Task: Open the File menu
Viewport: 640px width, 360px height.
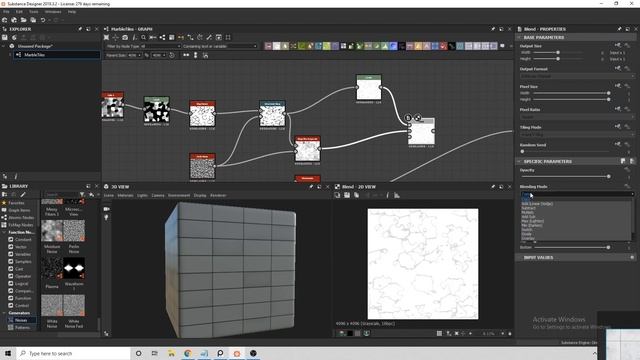Action: tap(6, 12)
